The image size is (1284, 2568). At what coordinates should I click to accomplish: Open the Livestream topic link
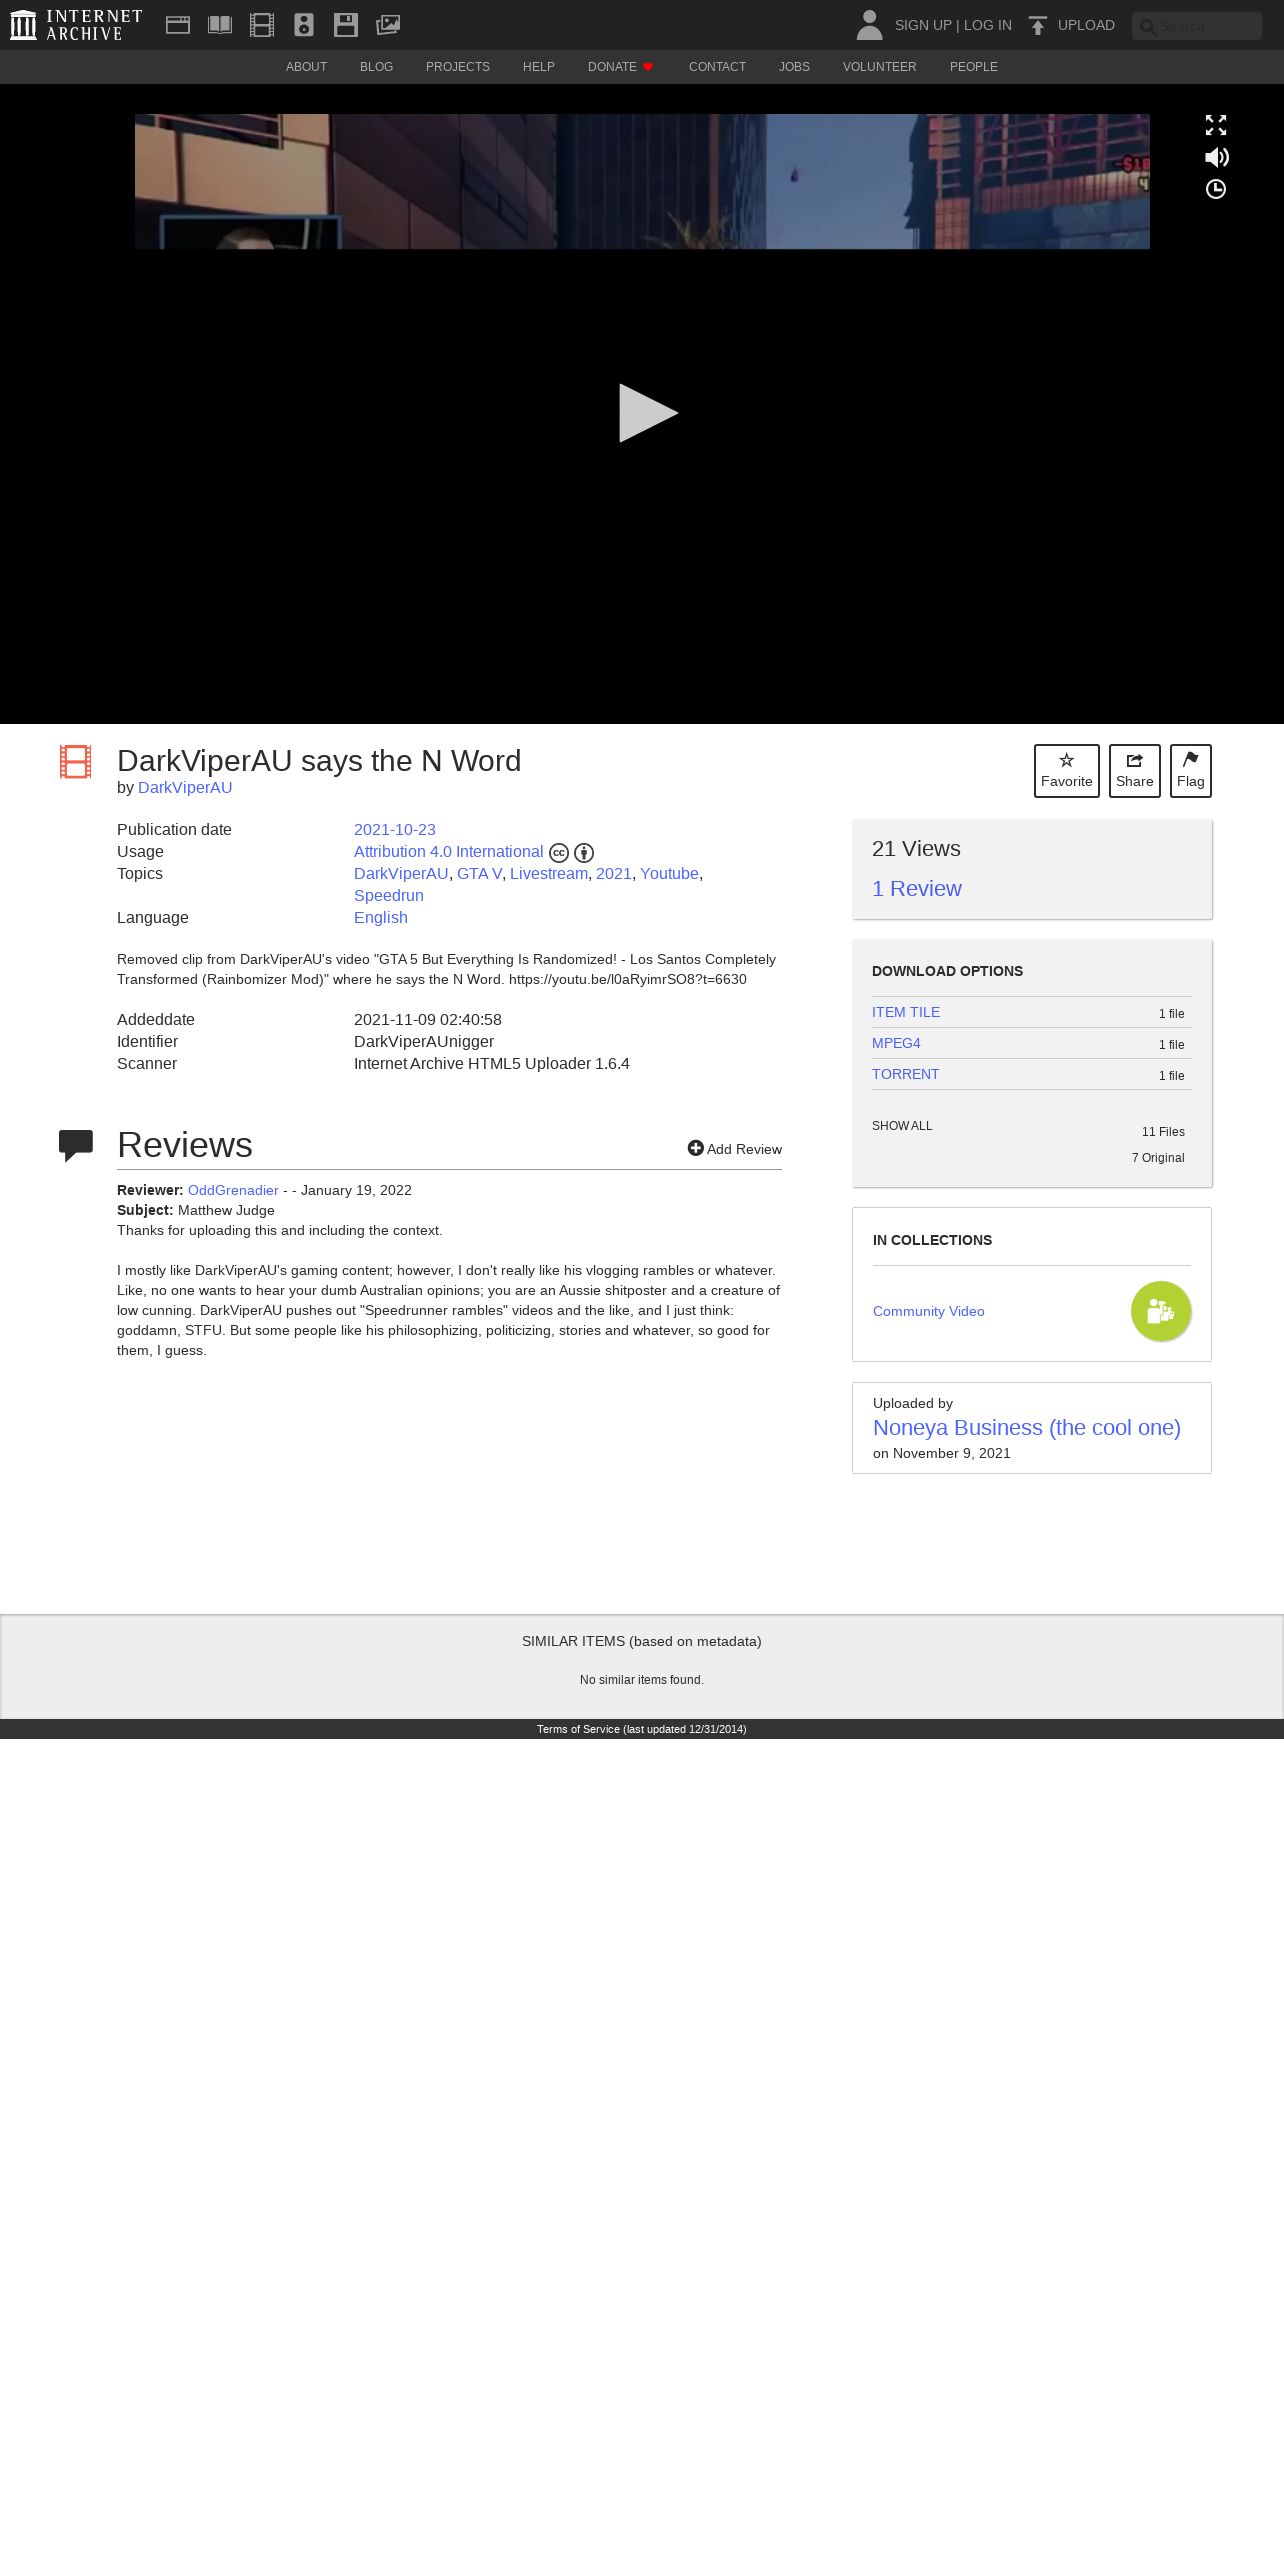coord(549,874)
